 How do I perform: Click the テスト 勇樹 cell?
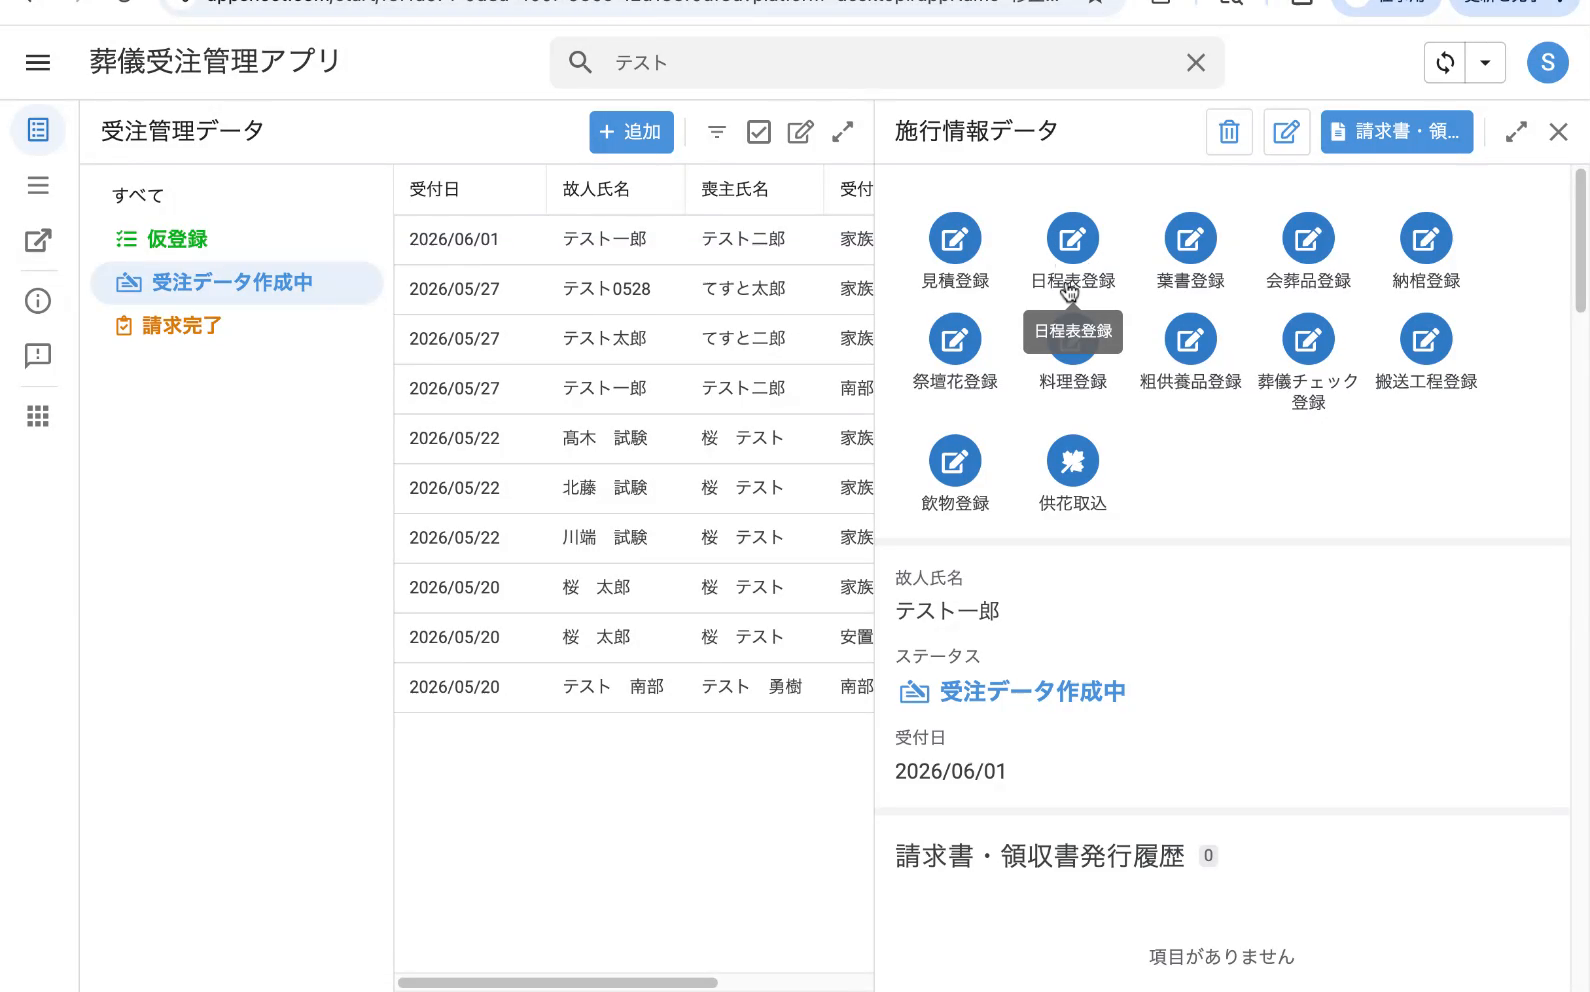(x=752, y=687)
